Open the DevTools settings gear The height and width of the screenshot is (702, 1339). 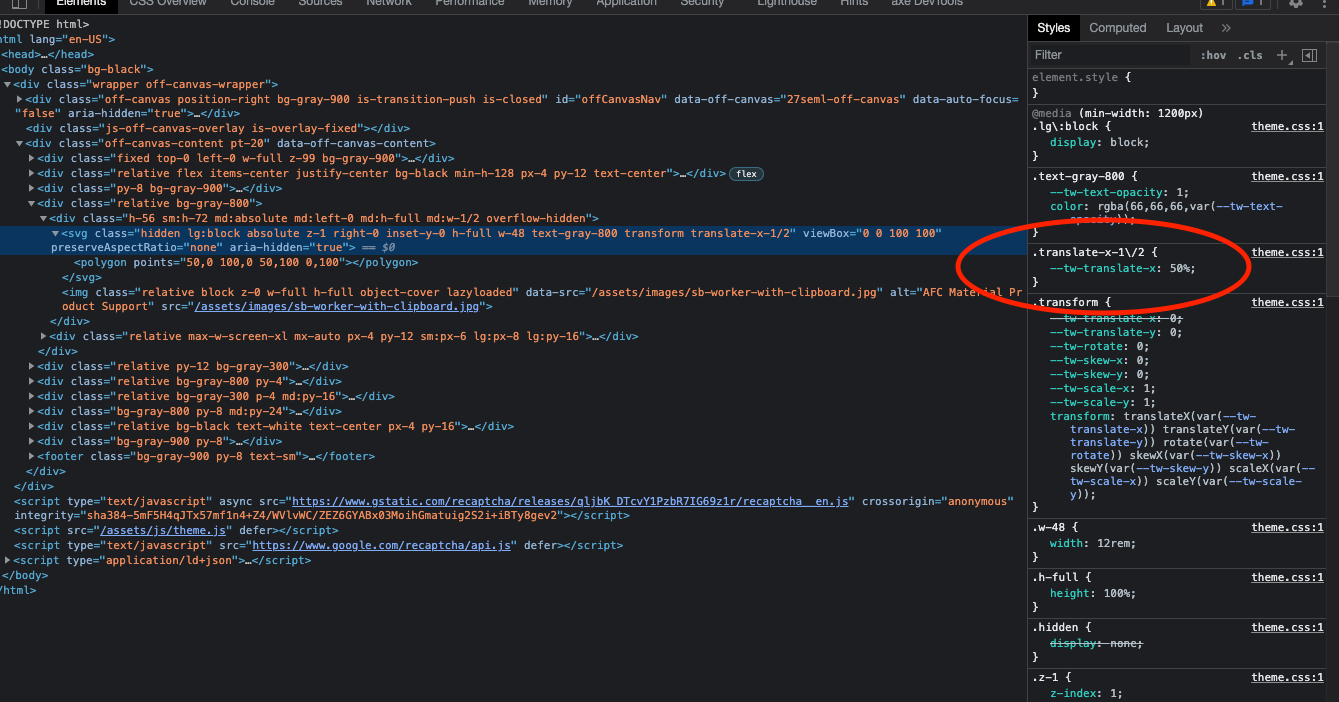[x=1296, y=4]
